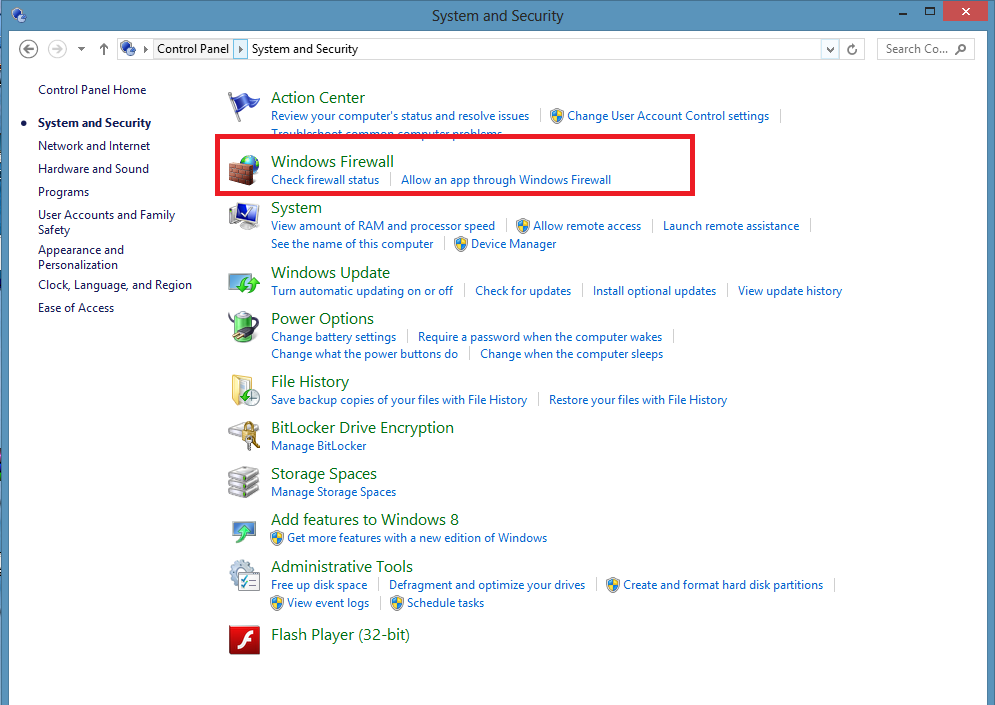The image size is (995, 705).
Task: Review your computer's status and resolve issues
Action: point(400,116)
